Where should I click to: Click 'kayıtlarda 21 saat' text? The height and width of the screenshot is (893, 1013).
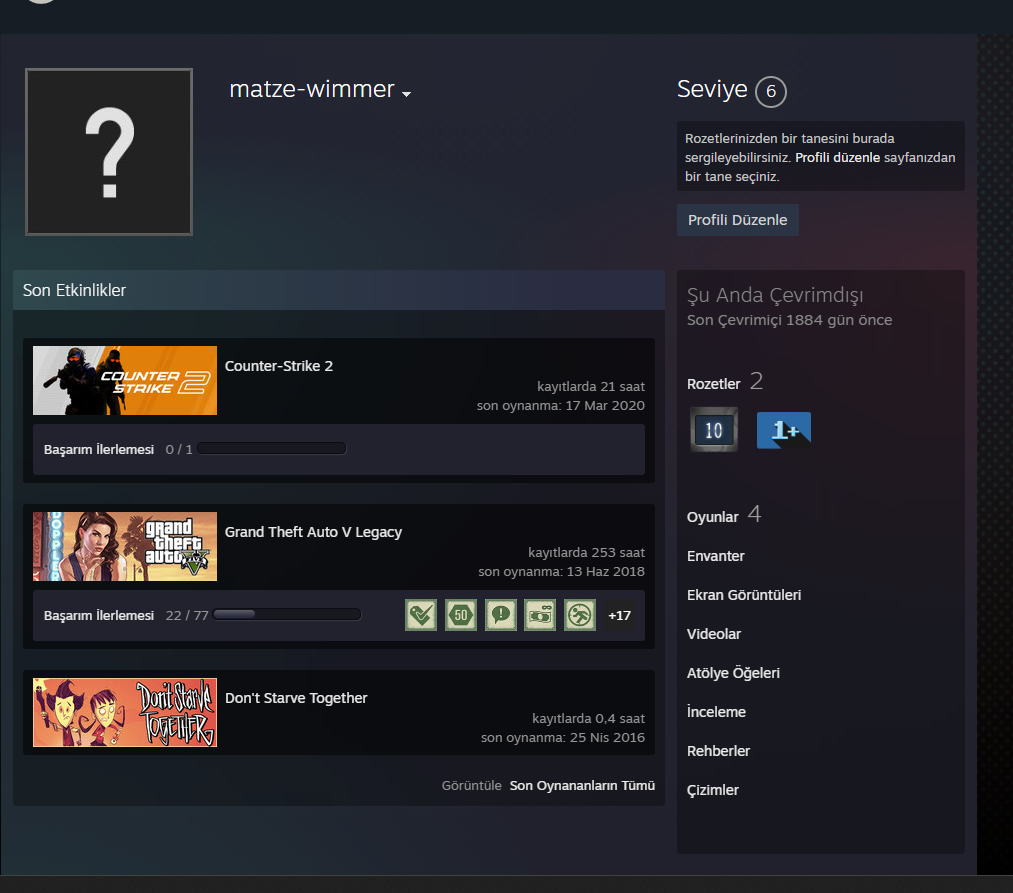tap(590, 386)
